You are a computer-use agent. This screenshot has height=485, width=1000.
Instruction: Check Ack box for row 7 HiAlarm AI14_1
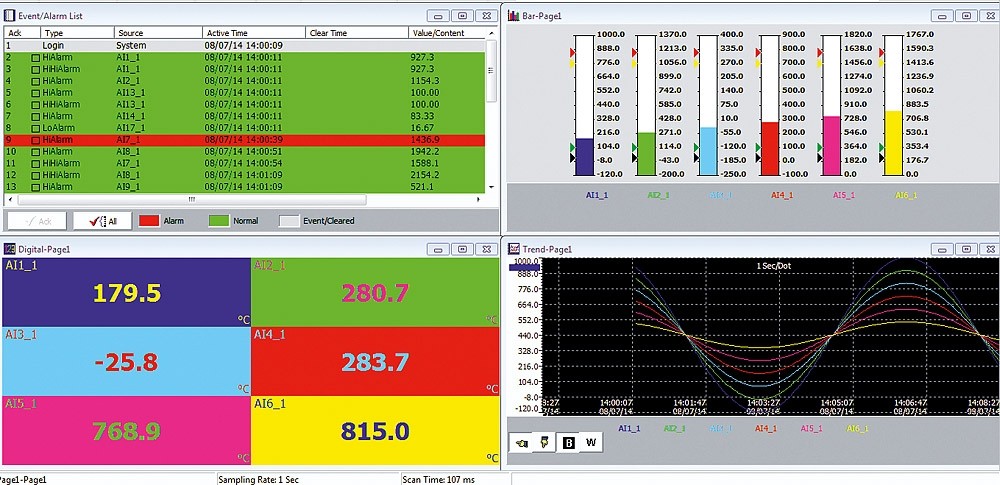[36, 116]
